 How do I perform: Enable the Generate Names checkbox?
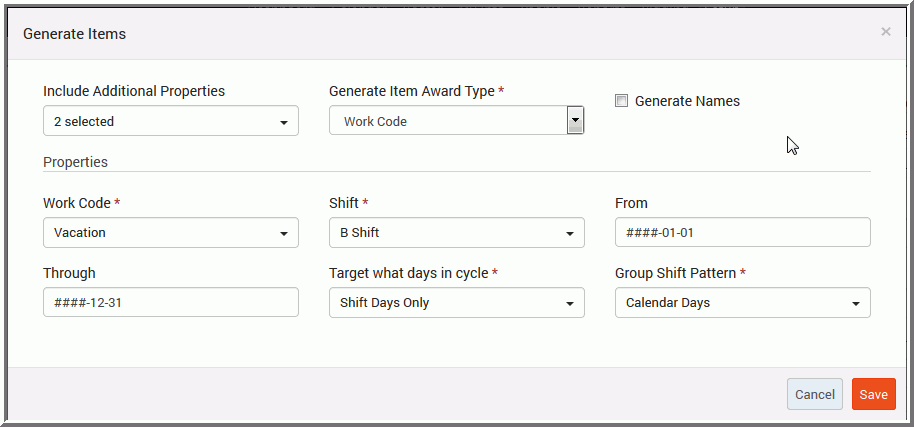[621, 101]
